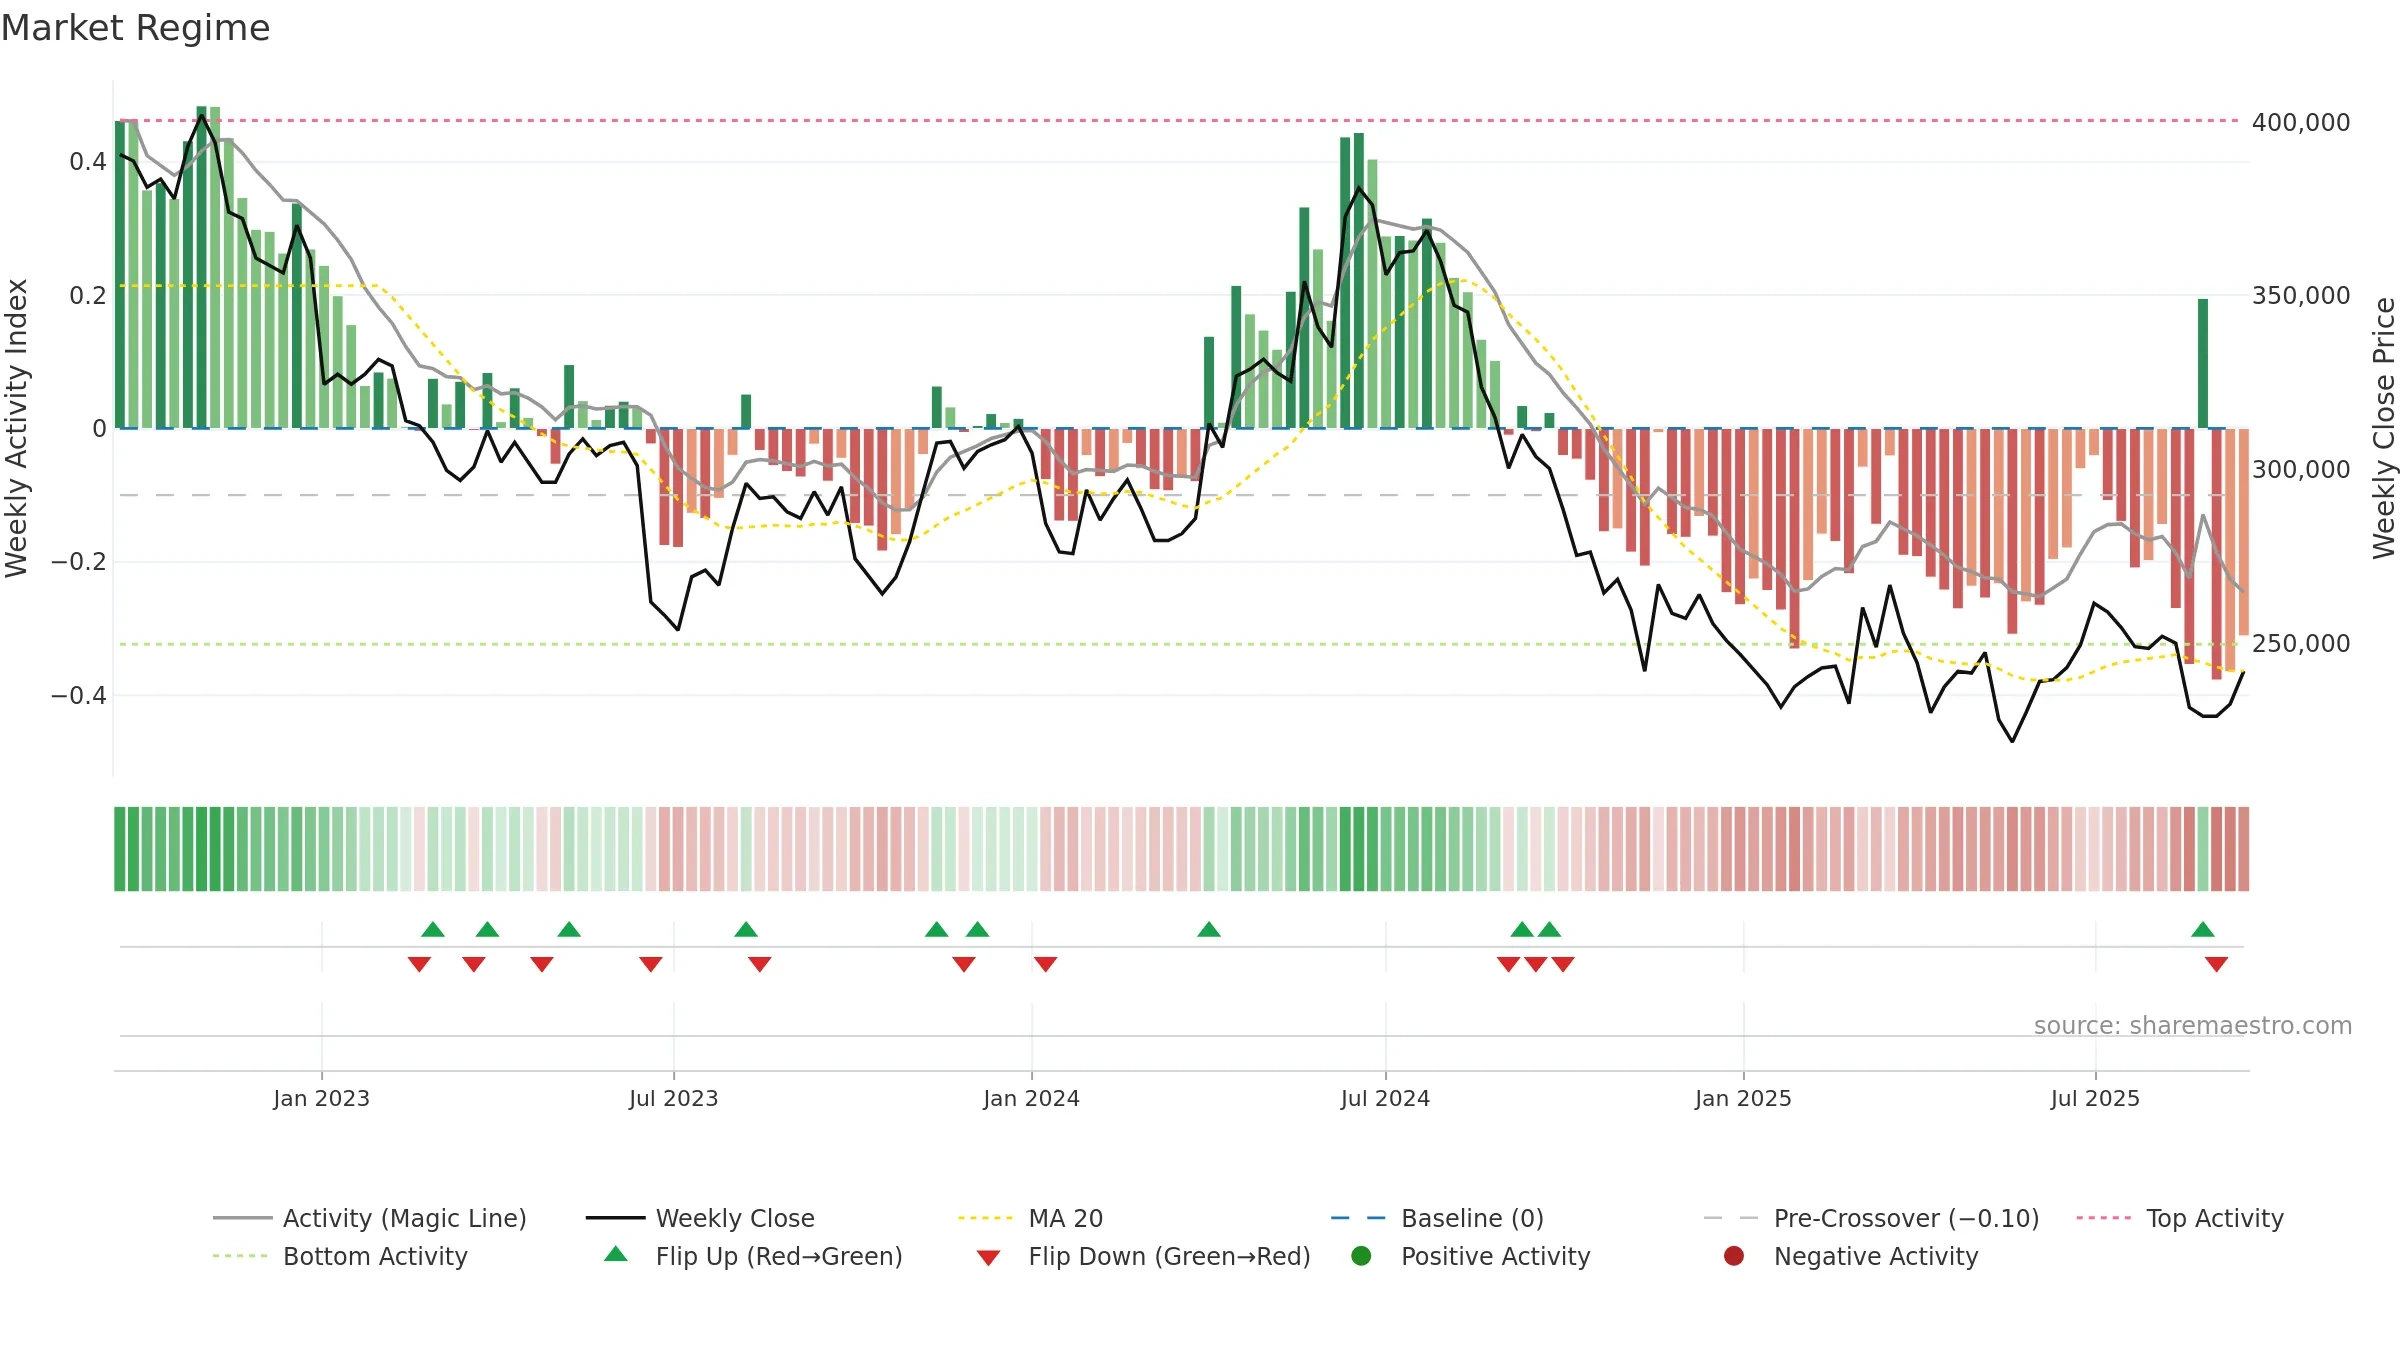
Task: Toggle the Baseline (0) legend entry
Action: (1437, 1218)
